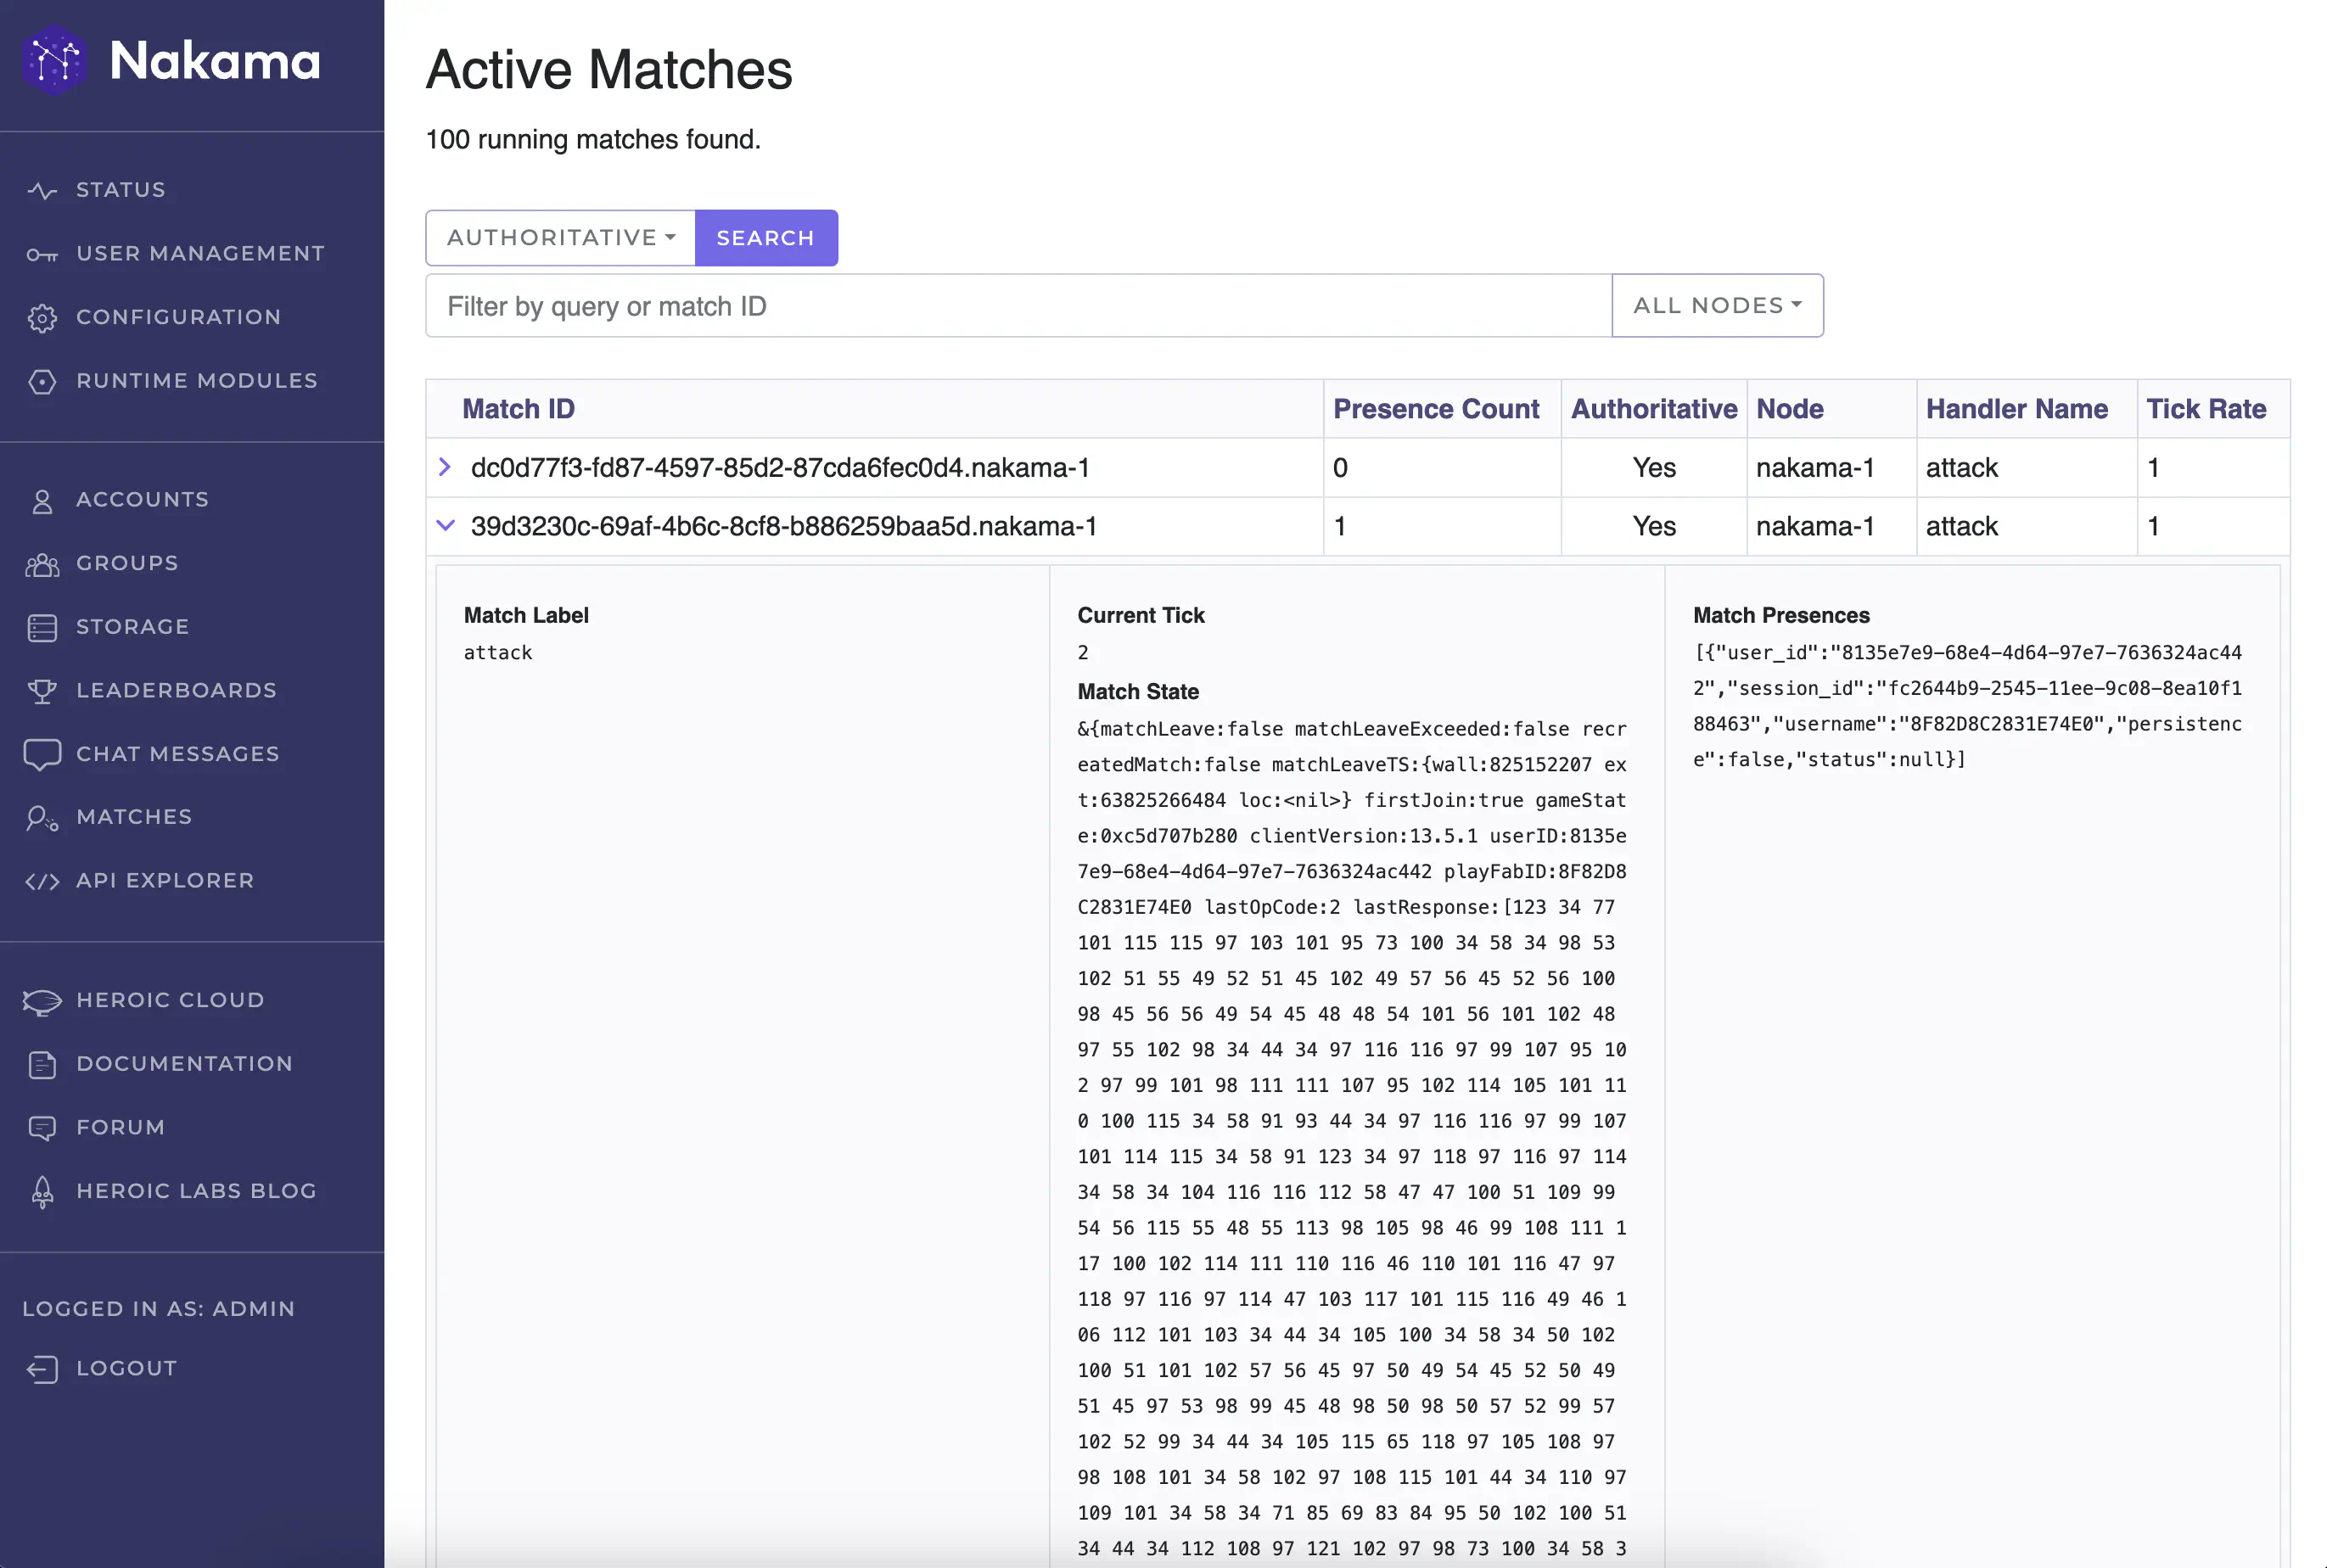
Task: Select match ID 39d3230c-69af-4b6c text
Action: (784, 527)
